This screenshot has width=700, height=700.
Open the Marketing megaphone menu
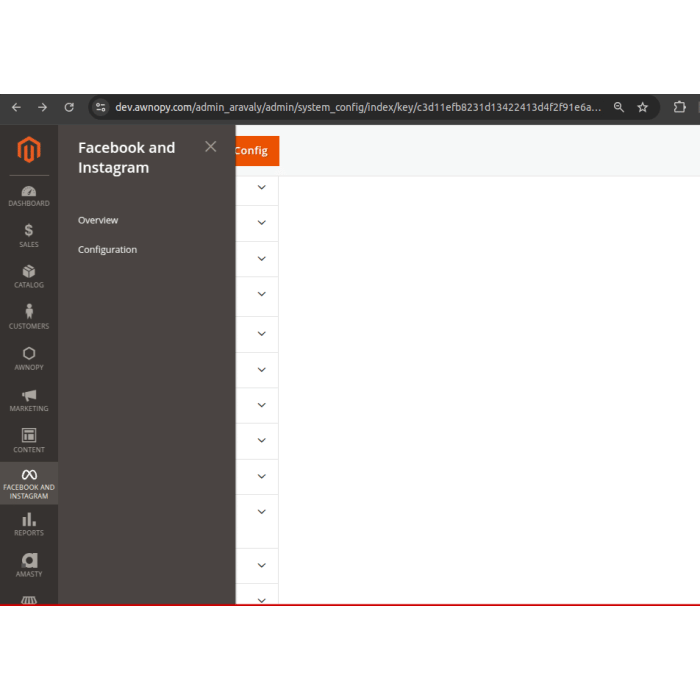click(29, 400)
